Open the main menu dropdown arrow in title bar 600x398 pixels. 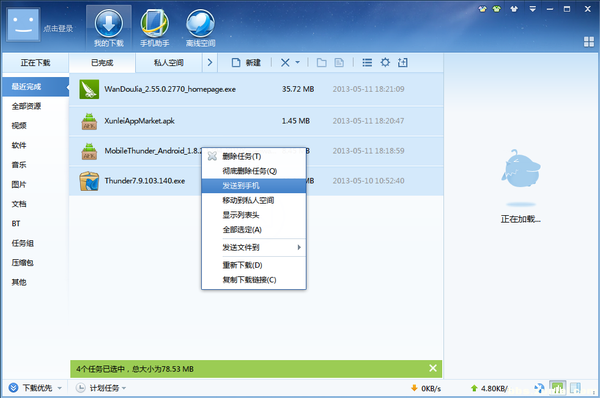click(x=532, y=9)
